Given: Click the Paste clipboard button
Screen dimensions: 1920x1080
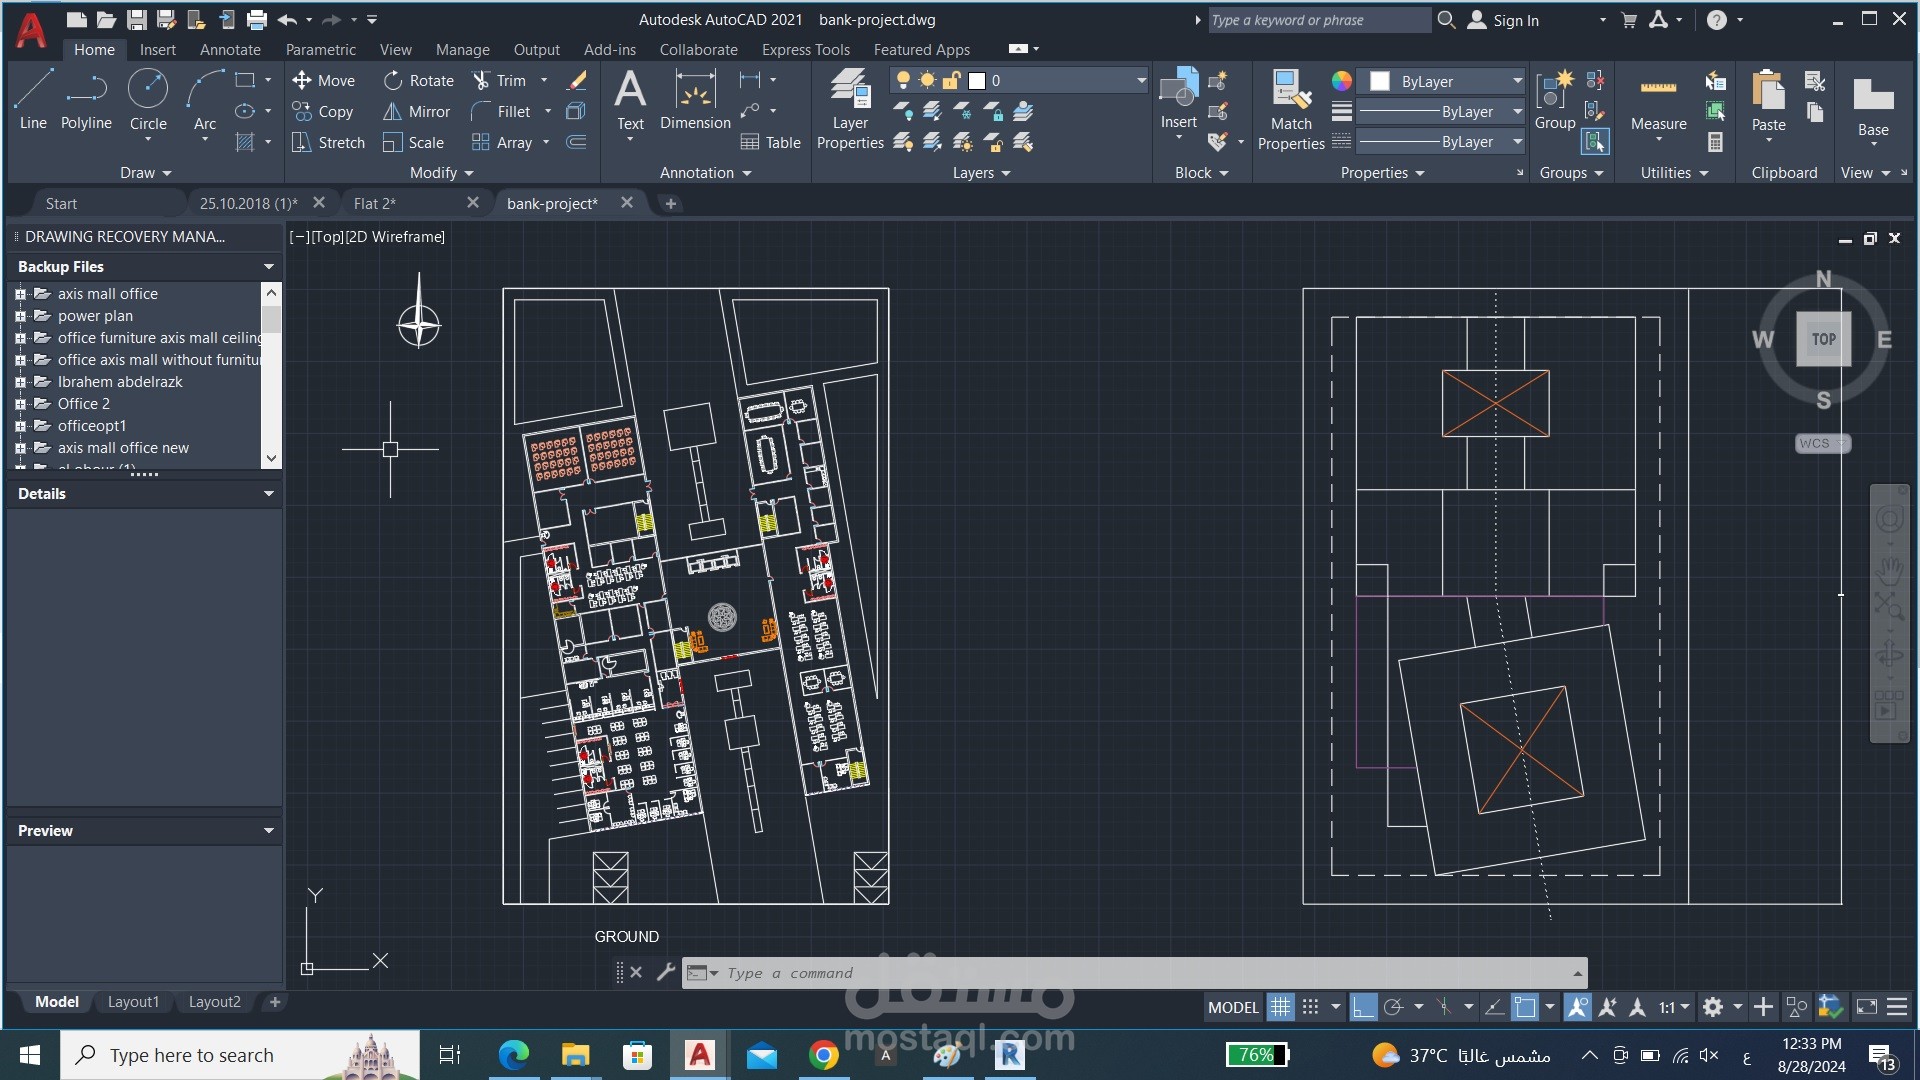Looking at the screenshot, I should coord(1768,100).
